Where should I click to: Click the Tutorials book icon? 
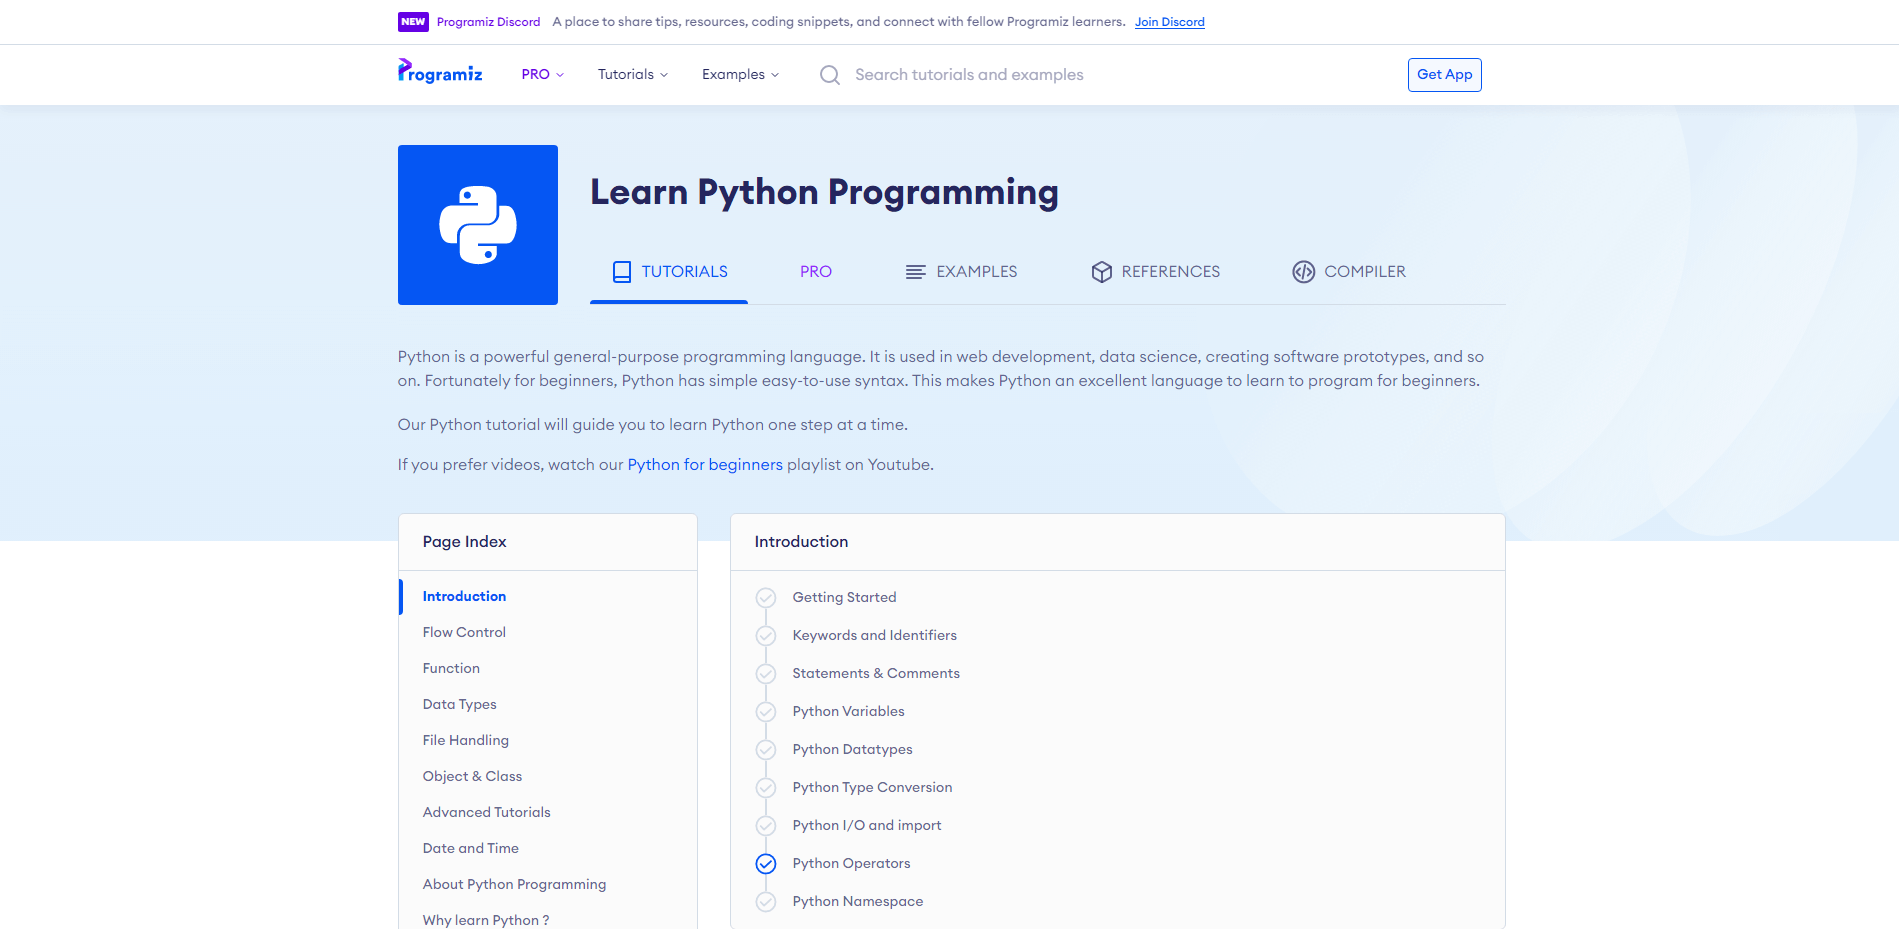[622, 272]
